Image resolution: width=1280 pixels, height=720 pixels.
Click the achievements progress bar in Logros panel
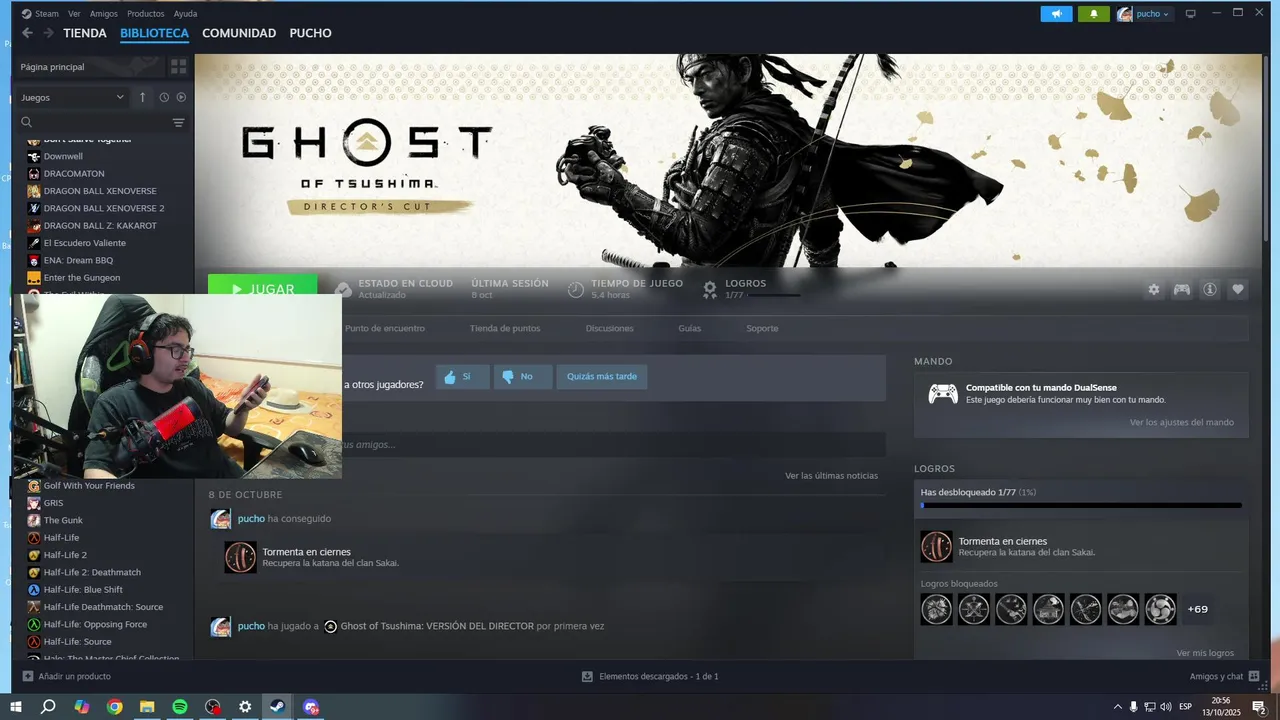click(x=1081, y=506)
